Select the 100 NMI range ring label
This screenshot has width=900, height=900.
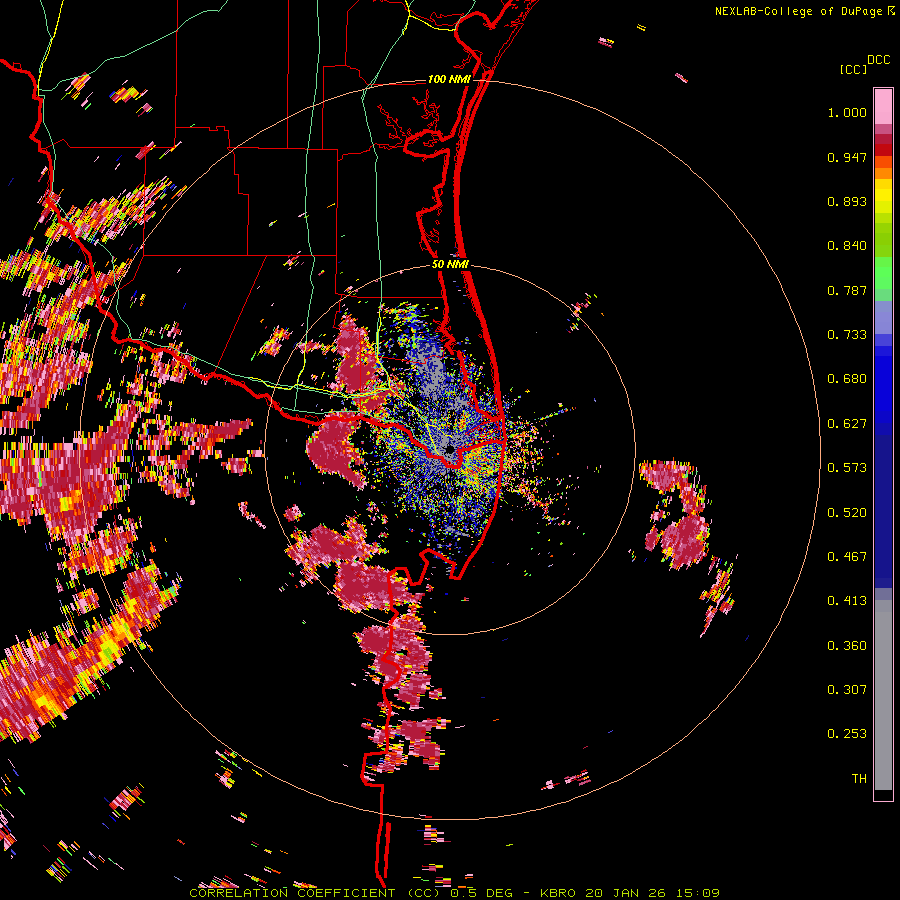449,79
